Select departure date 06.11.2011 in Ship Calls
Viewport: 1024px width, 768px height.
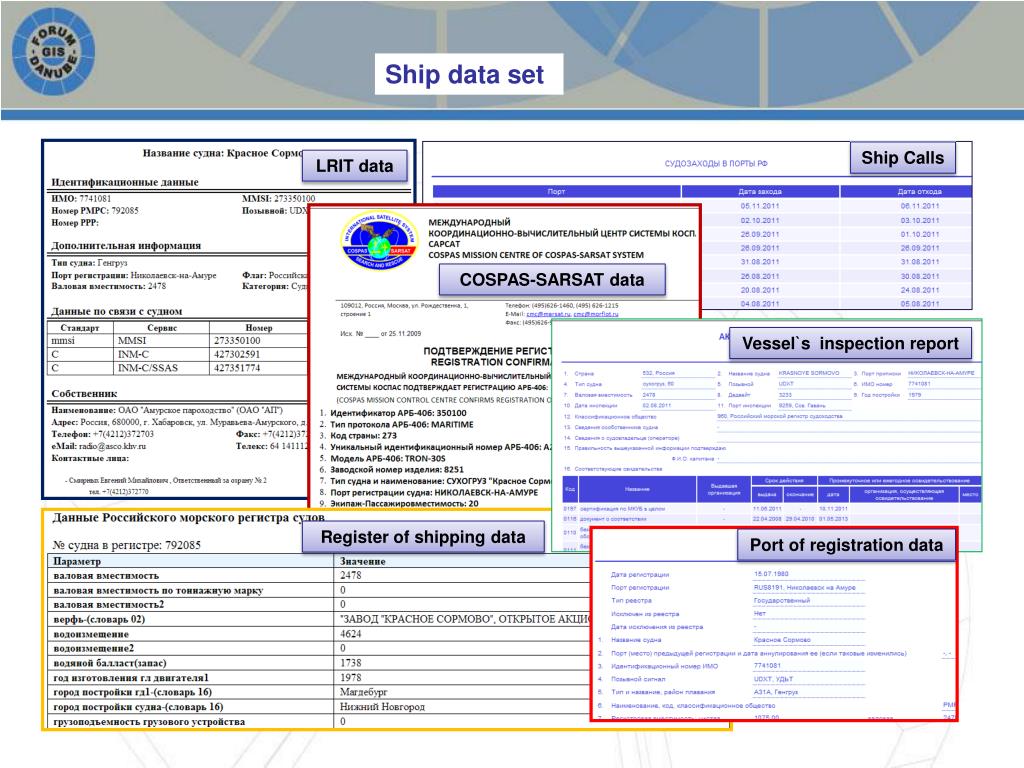tap(920, 206)
